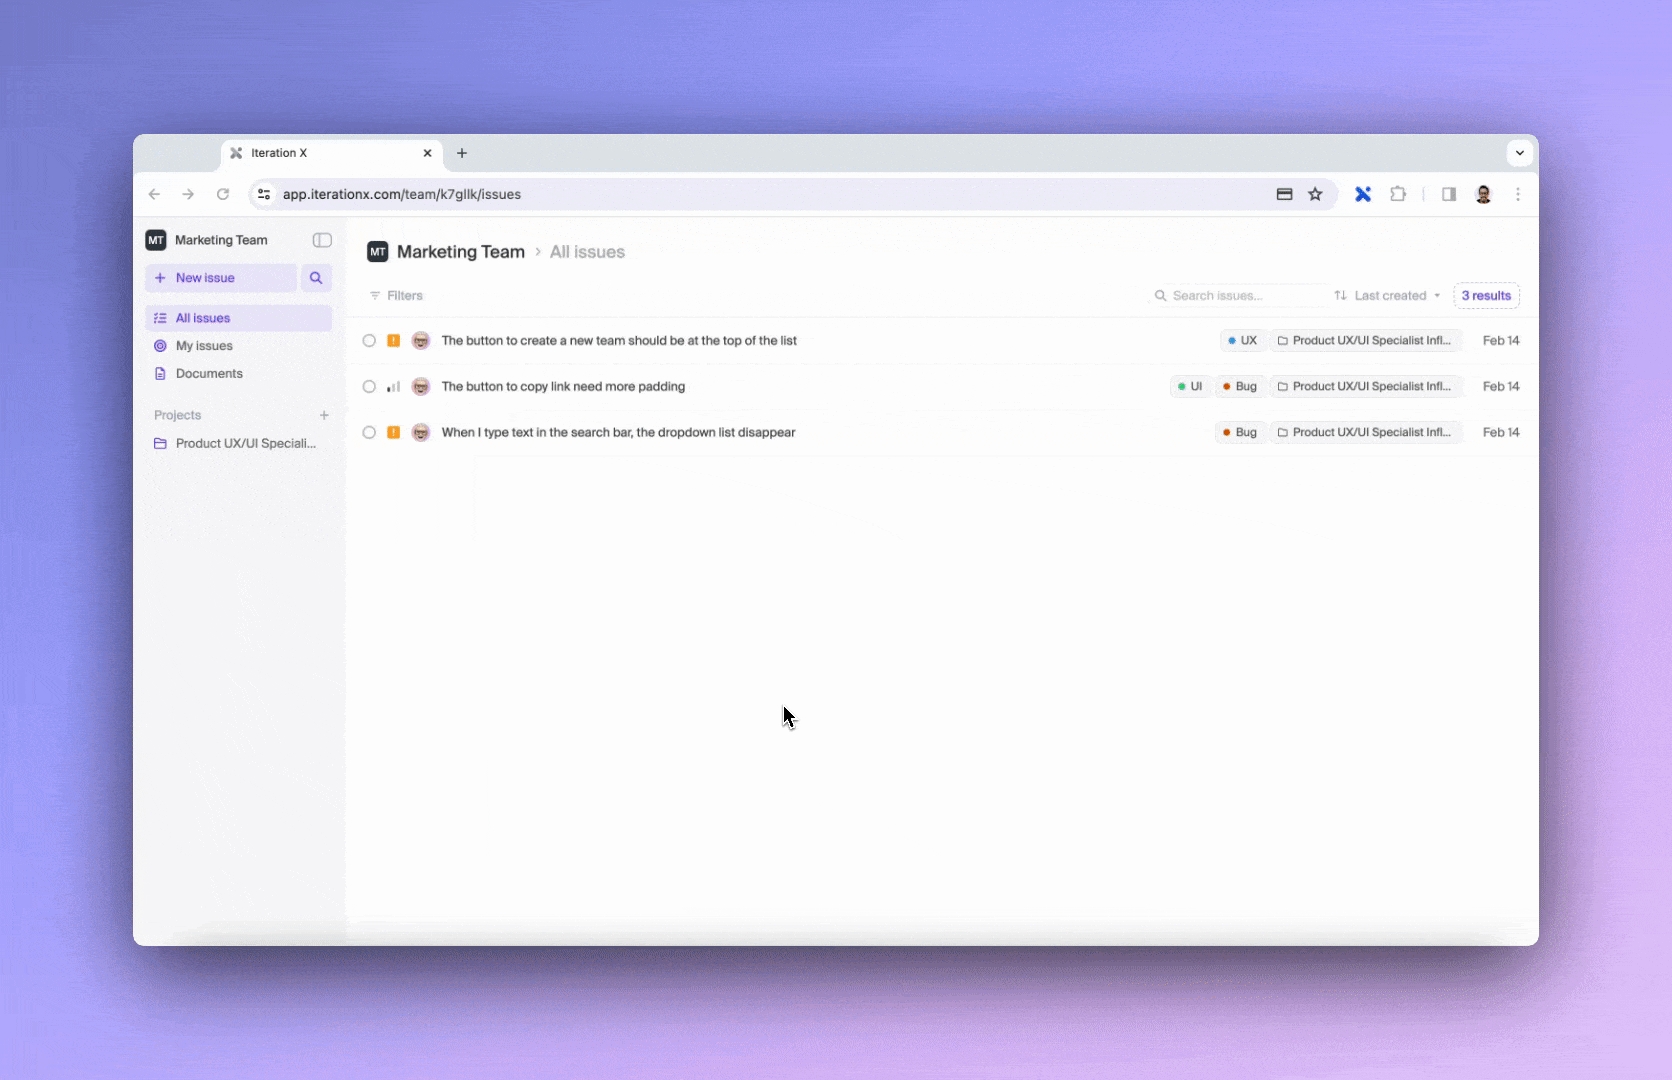Screen dimensions: 1672x1080
Task: Open Documents in the sidebar
Action: (209, 374)
